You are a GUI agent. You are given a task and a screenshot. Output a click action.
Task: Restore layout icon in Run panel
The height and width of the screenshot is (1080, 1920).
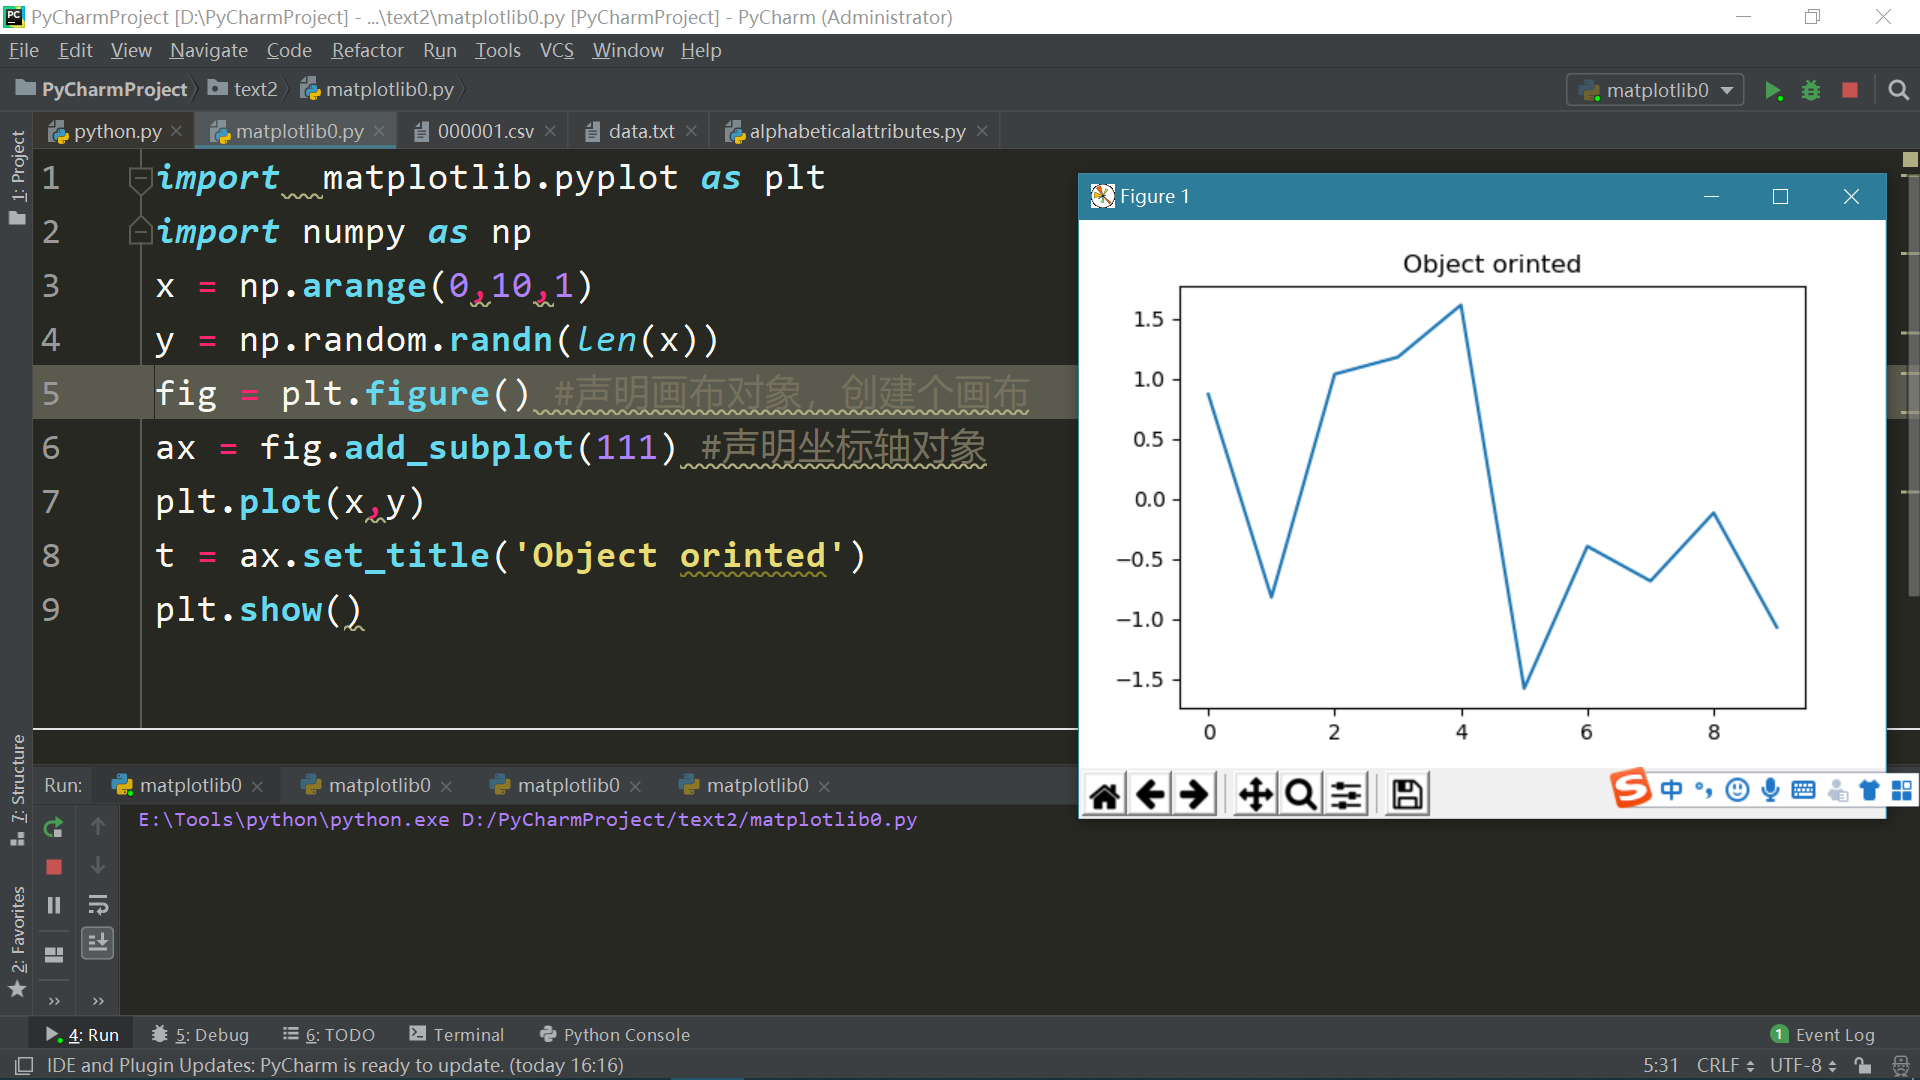(x=54, y=954)
